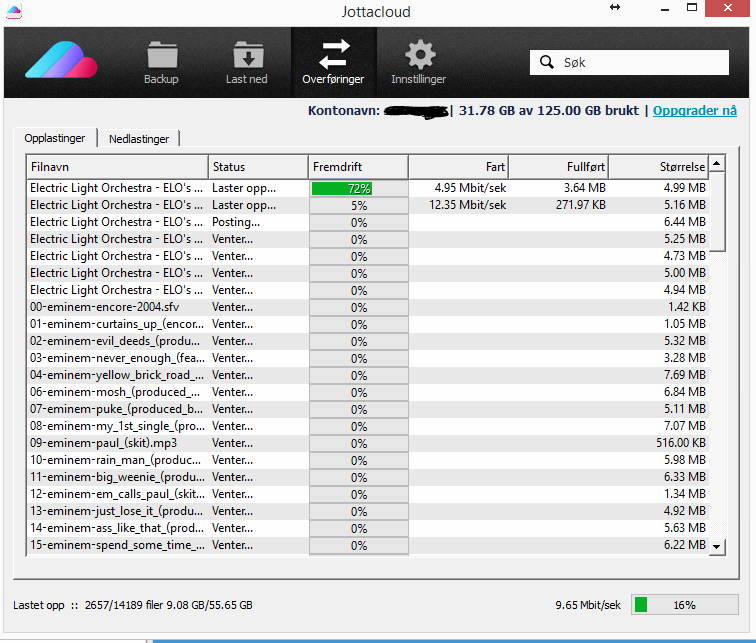Select row 02-eminem-evil_deeds
756x643 pixels.
tap(368, 341)
